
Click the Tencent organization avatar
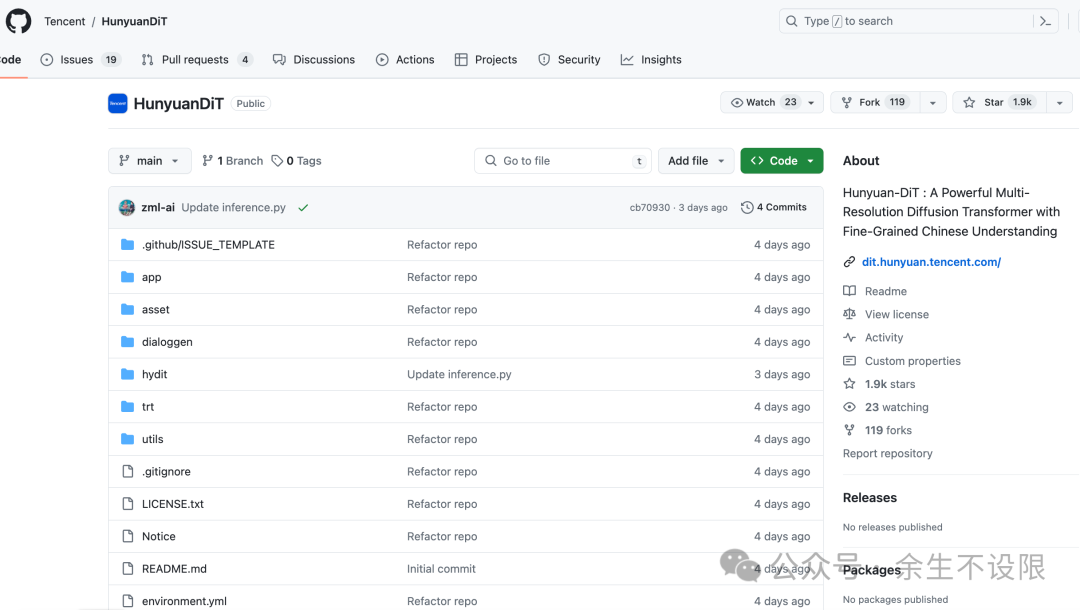pos(118,103)
